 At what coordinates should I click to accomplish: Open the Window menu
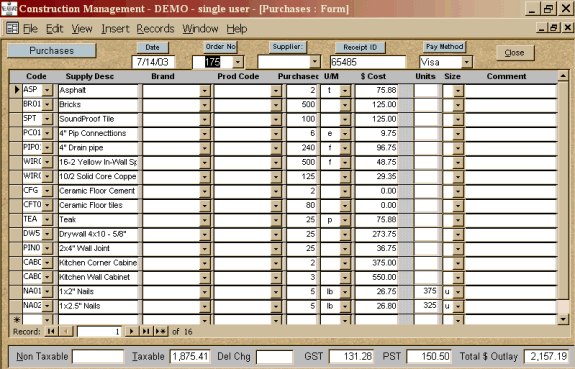[200, 29]
